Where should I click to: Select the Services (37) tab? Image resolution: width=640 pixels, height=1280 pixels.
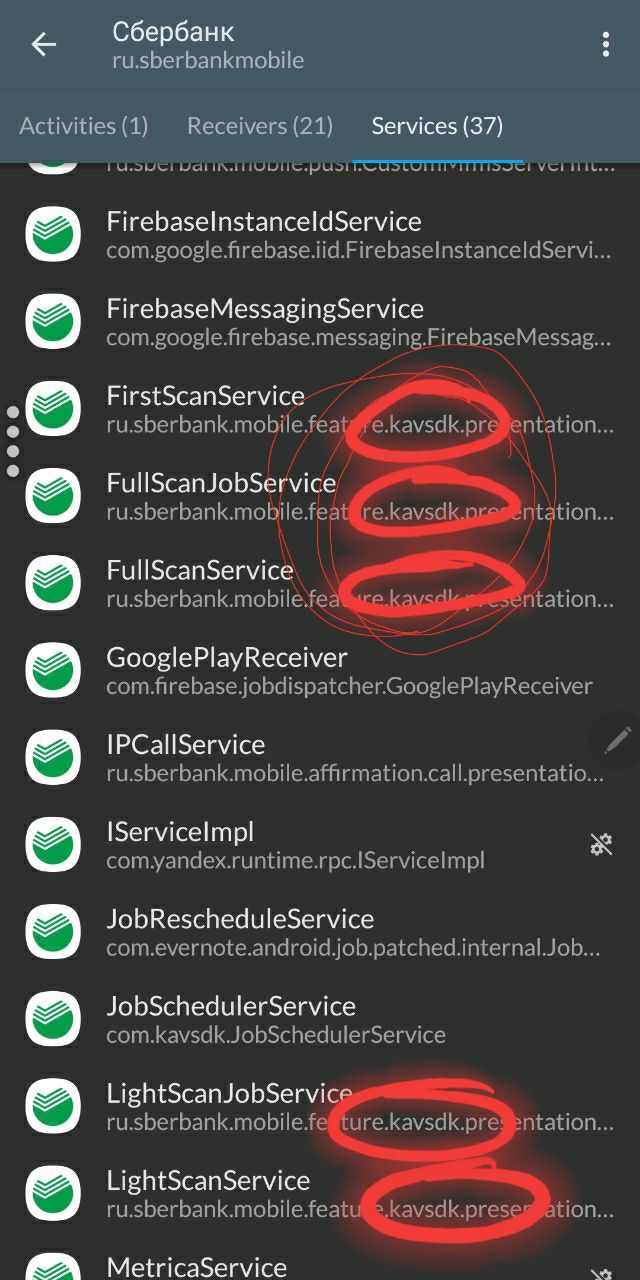(437, 126)
